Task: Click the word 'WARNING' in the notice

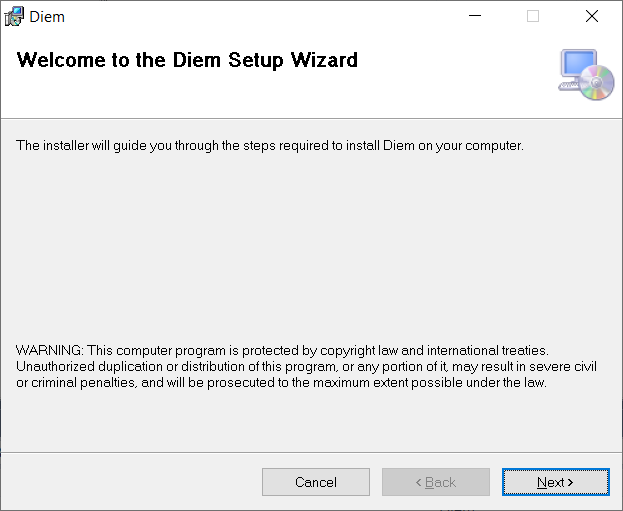Action: point(49,350)
